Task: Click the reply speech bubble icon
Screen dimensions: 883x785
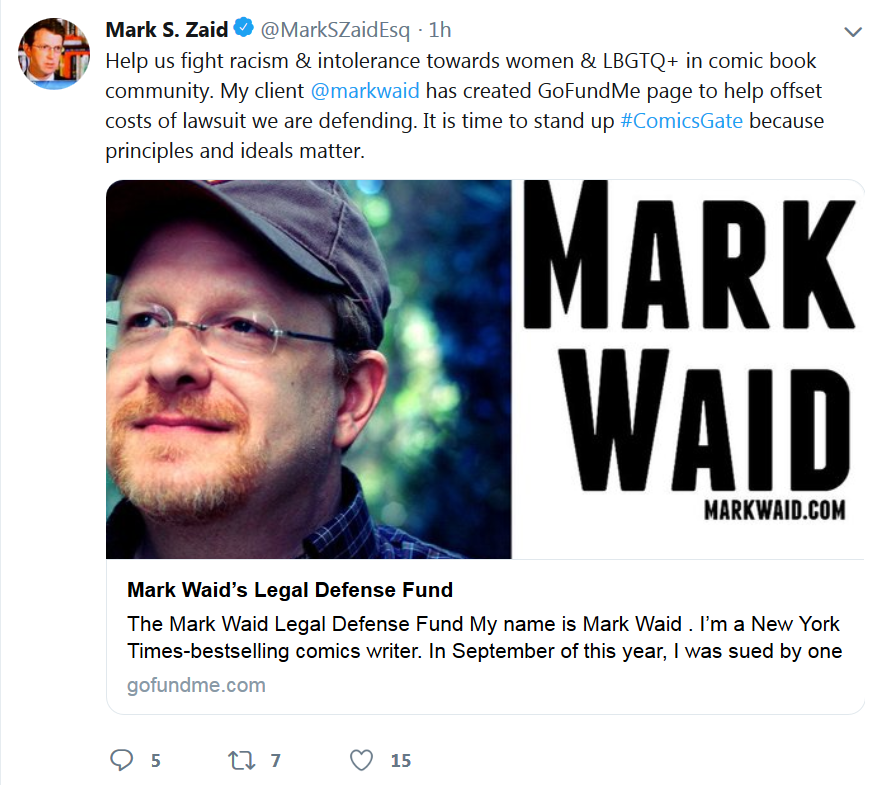Action: 121,760
